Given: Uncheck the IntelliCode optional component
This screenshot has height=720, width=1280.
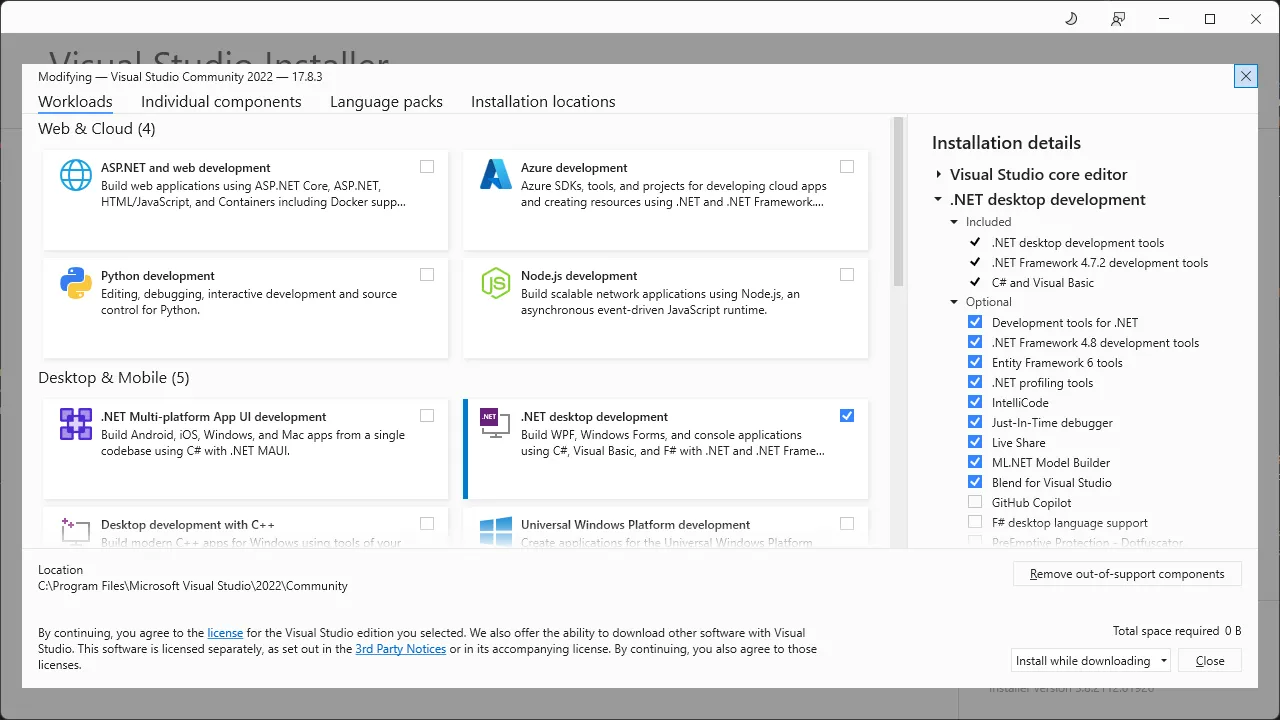Looking at the screenshot, I should (975, 402).
